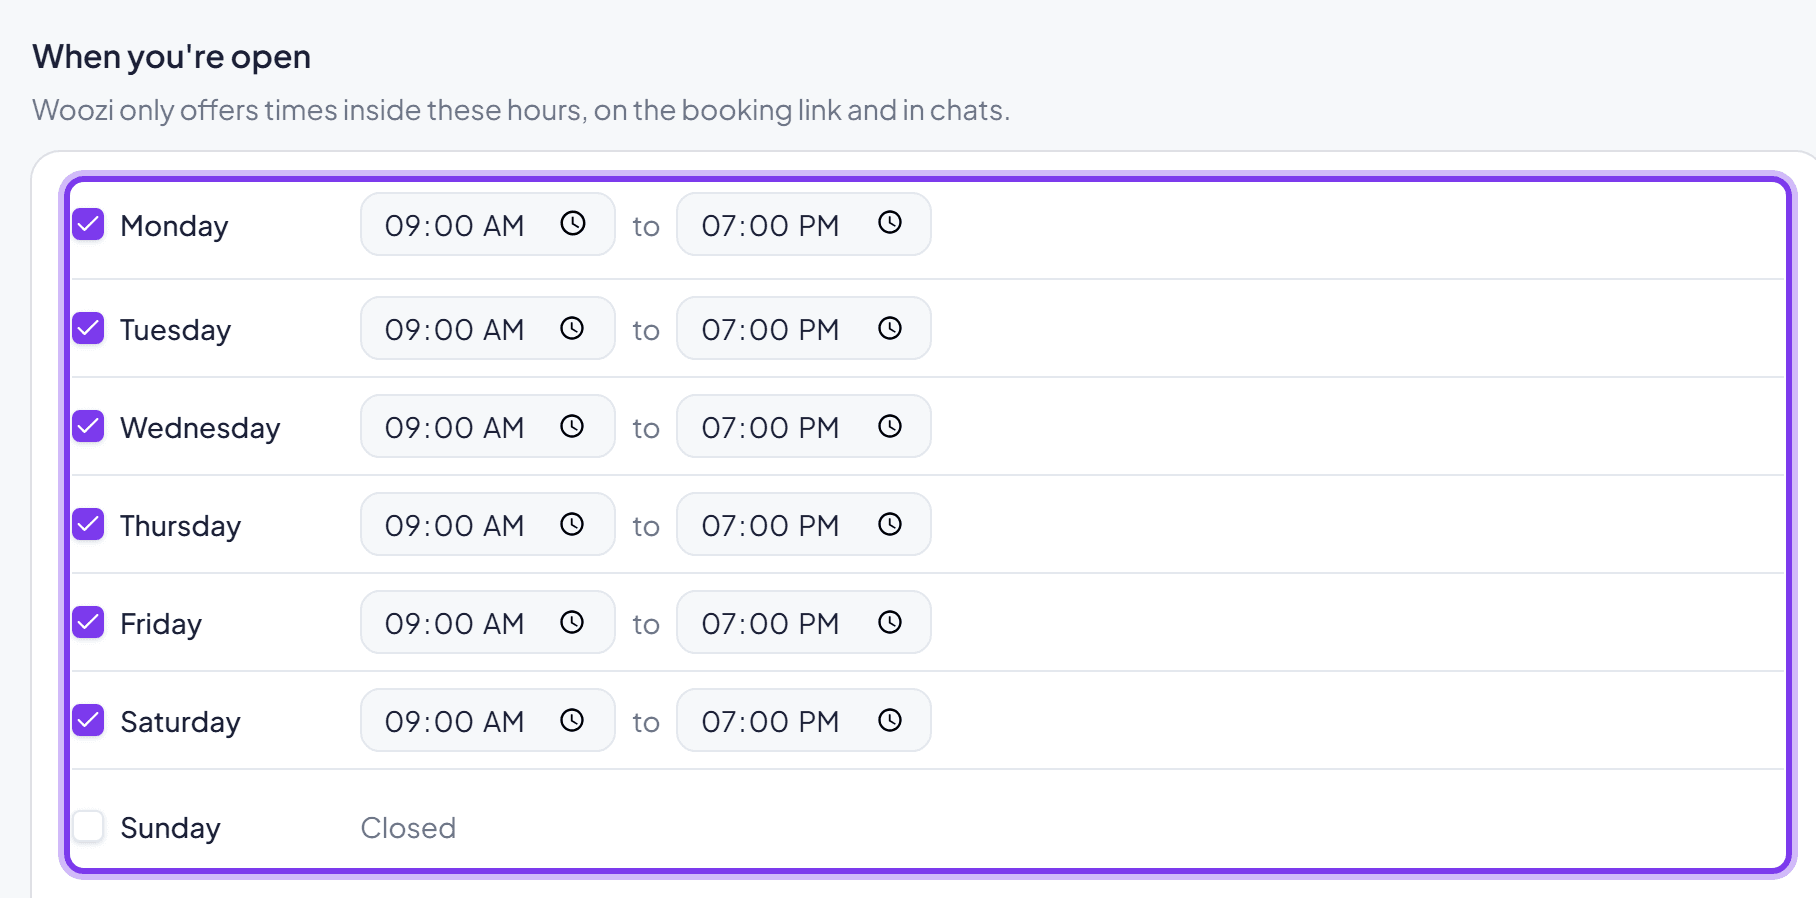Screen dimensions: 1816x898
Task: Edit Wednesday 09:00 AM start time
Action: [487, 426]
